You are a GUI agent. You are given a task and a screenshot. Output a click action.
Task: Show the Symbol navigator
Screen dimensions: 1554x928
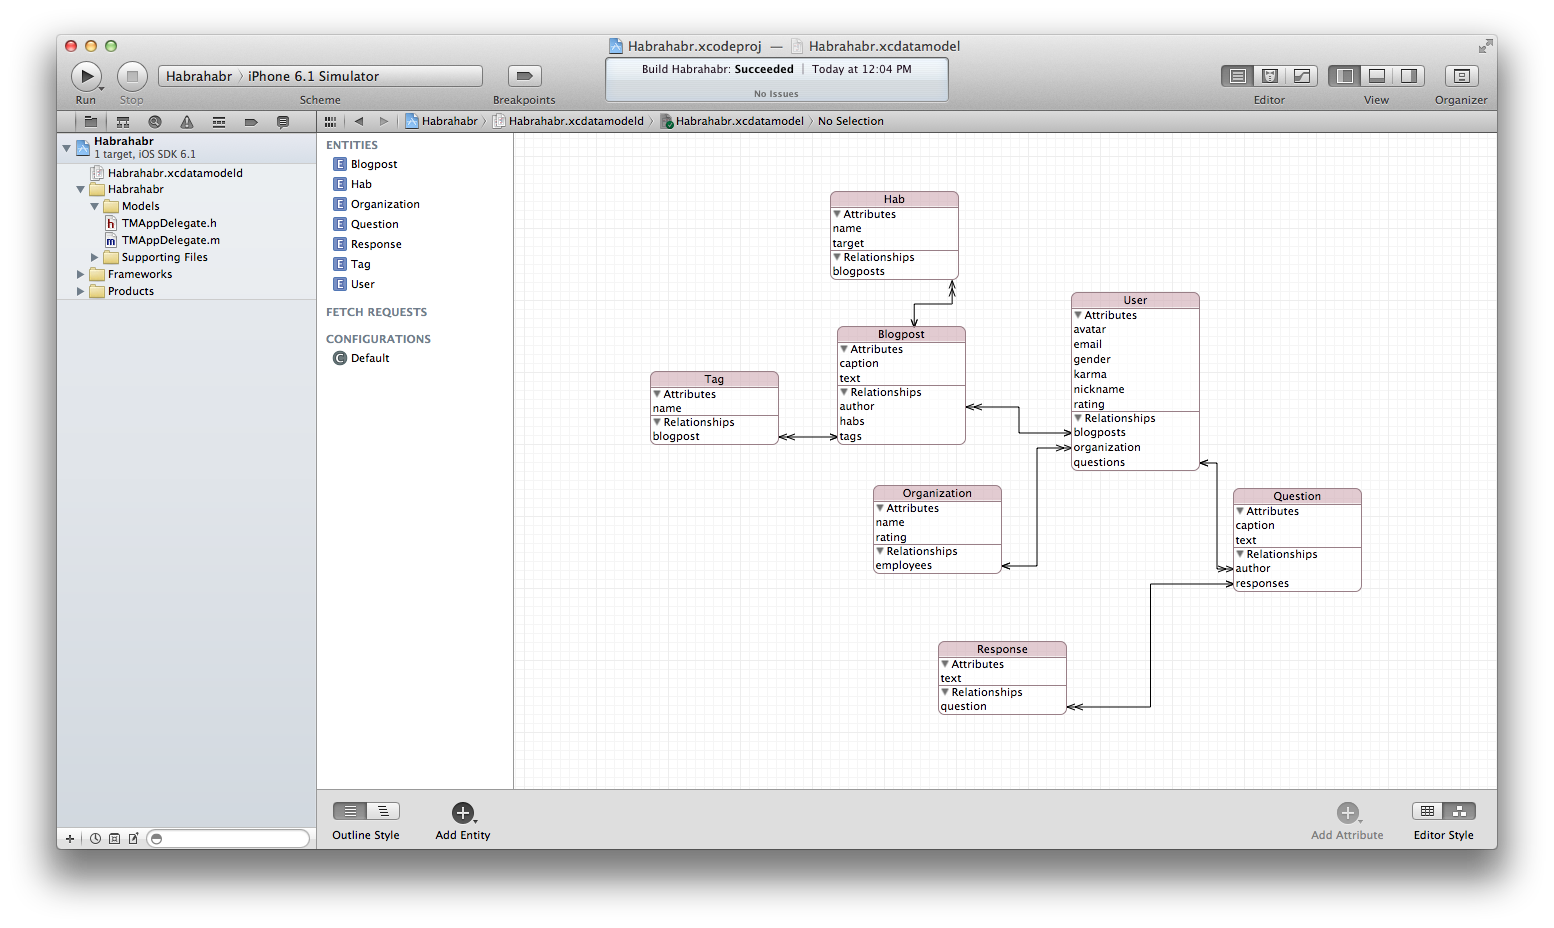tap(123, 122)
